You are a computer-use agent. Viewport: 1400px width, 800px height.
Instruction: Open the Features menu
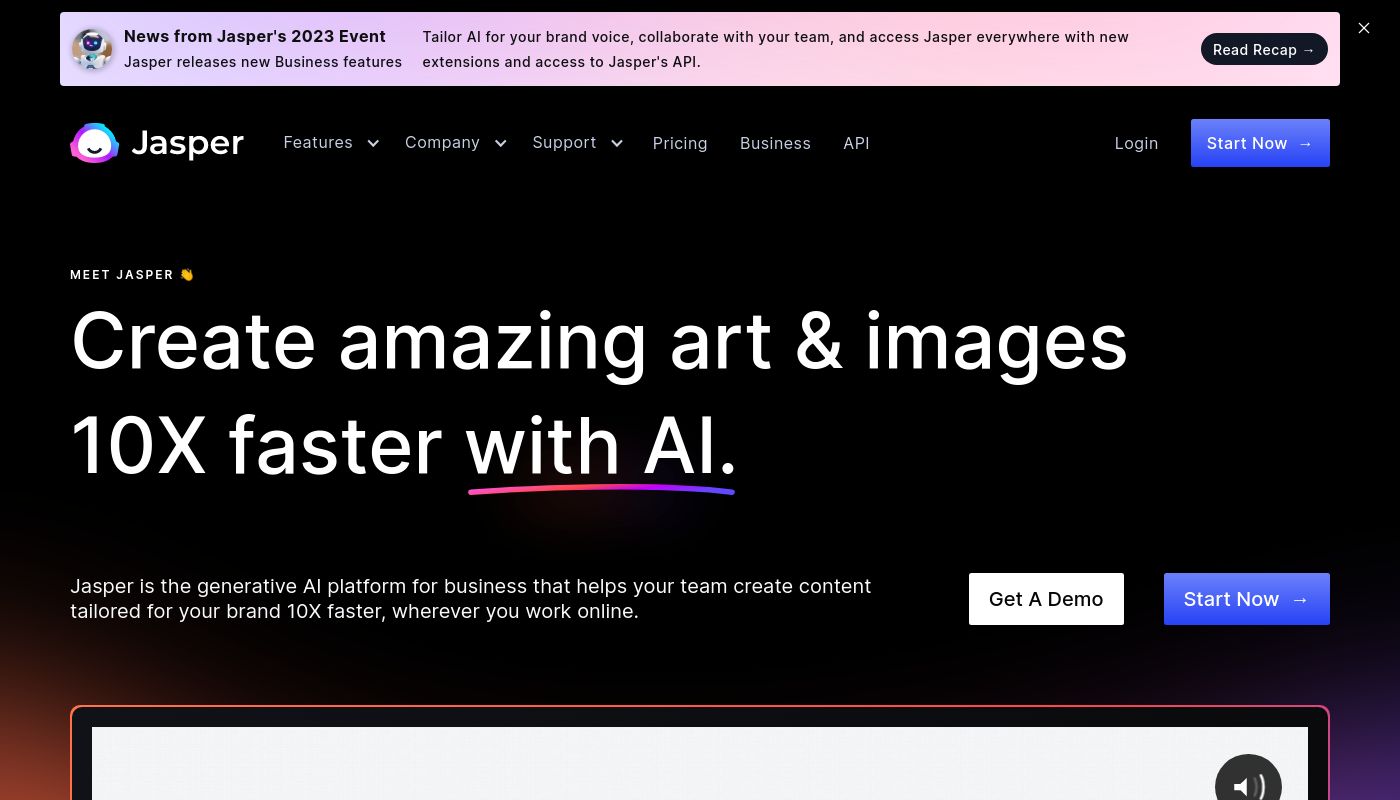click(x=318, y=142)
